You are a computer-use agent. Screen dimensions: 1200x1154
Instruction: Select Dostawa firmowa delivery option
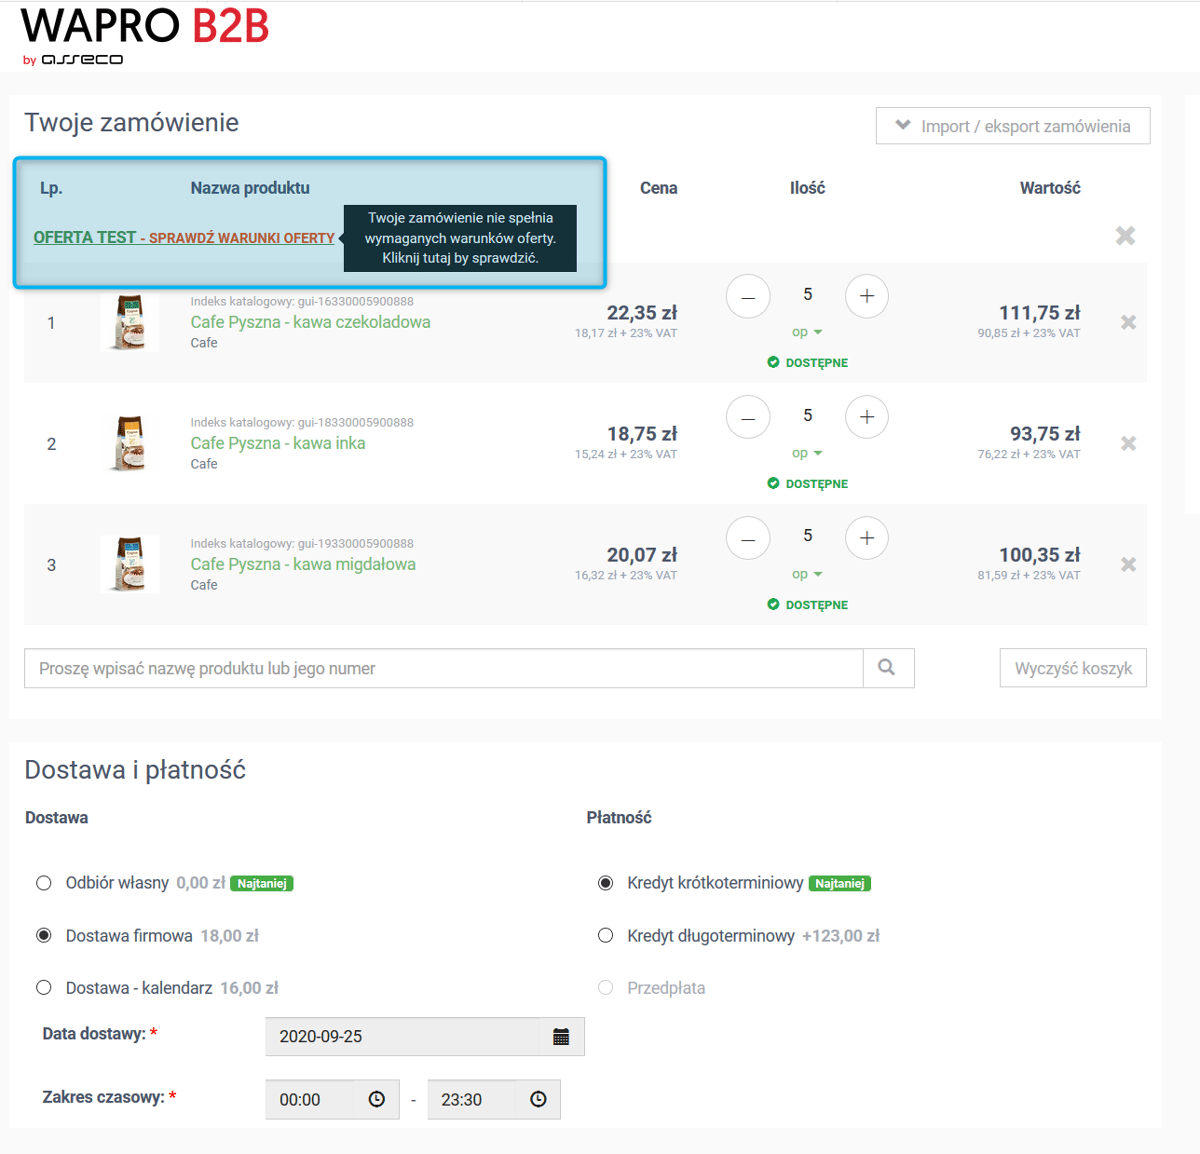pyautogui.click(x=44, y=935)
